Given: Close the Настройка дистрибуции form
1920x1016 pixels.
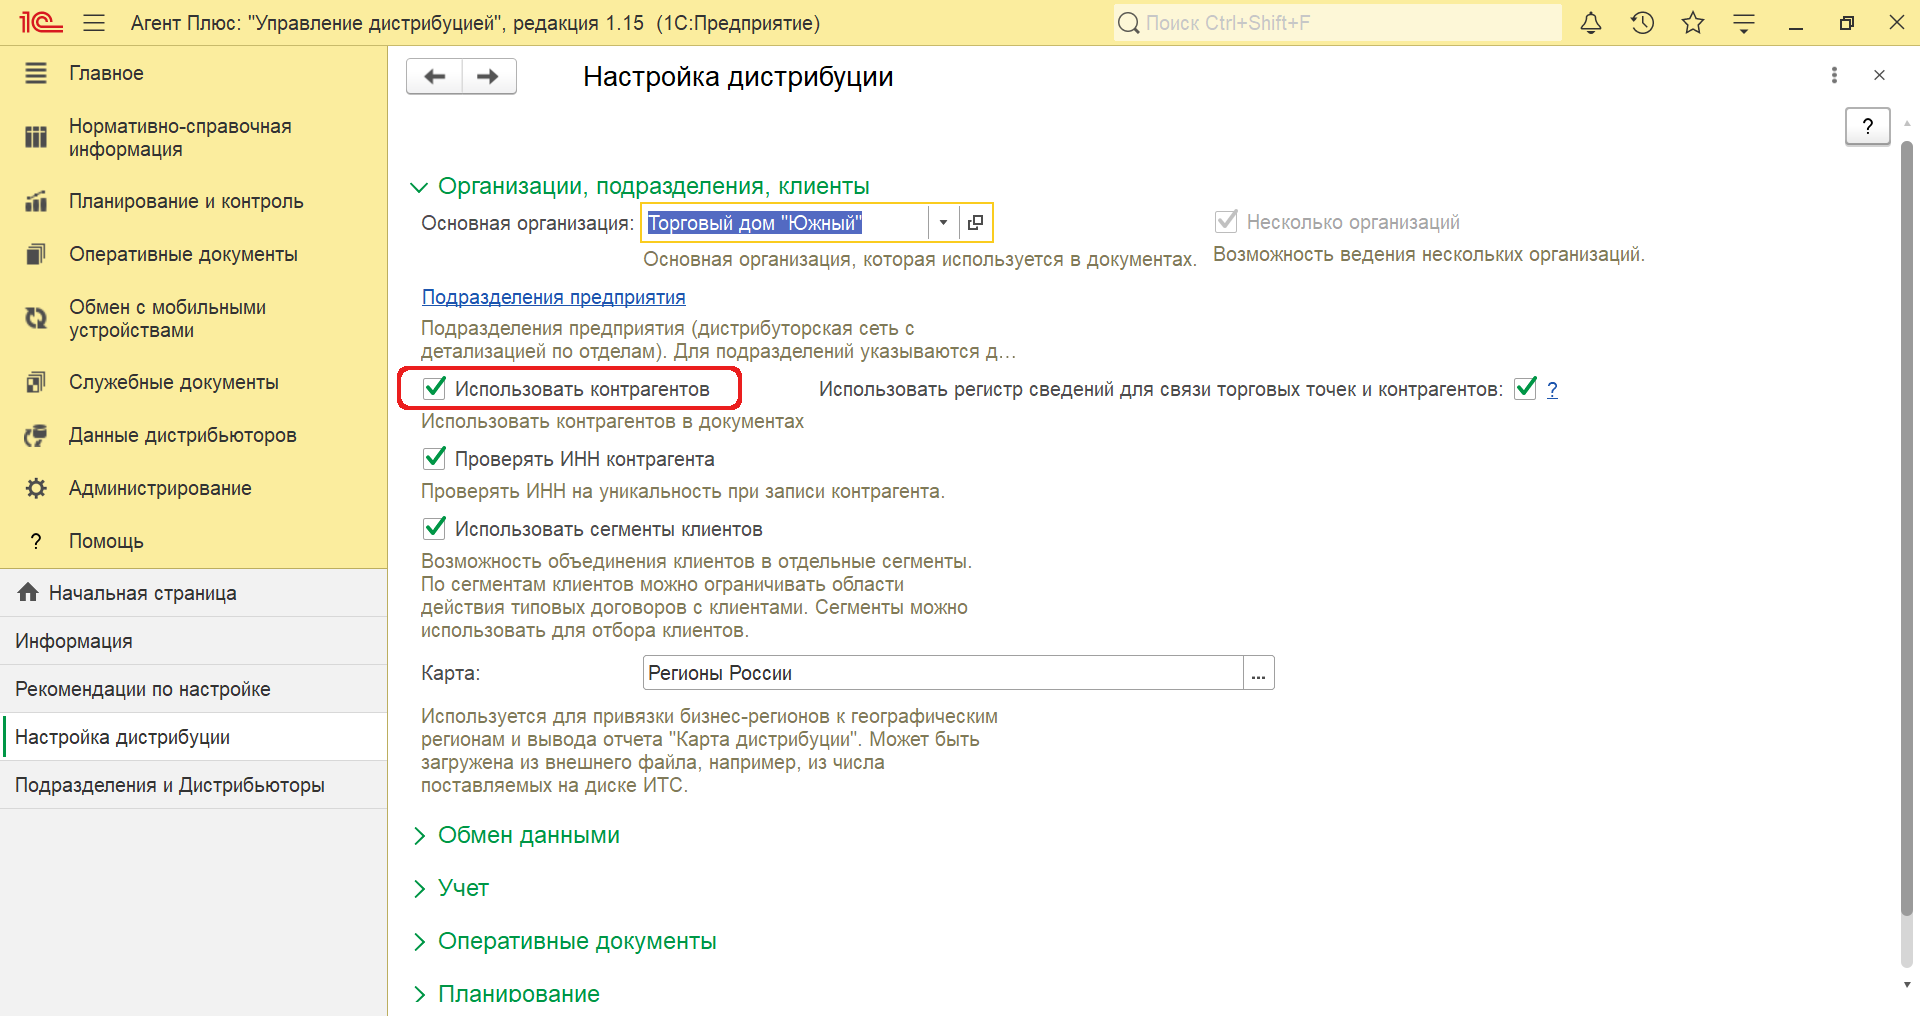Looking at the screenshot, I should (1879, 75).
